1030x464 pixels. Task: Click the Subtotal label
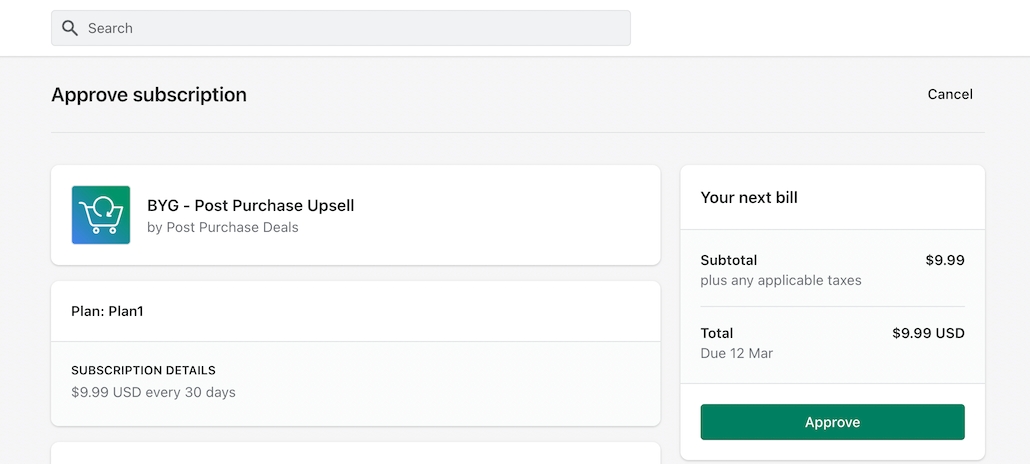[x=728, y=260]
